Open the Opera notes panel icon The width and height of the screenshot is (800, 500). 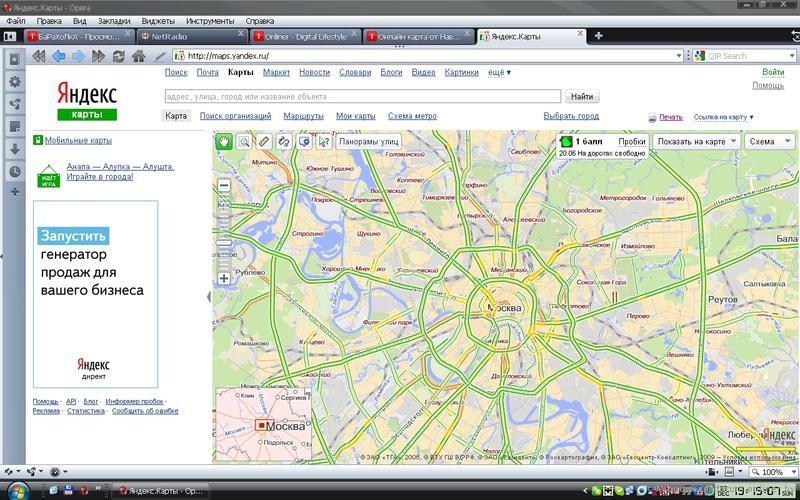[x=15, y=127]
